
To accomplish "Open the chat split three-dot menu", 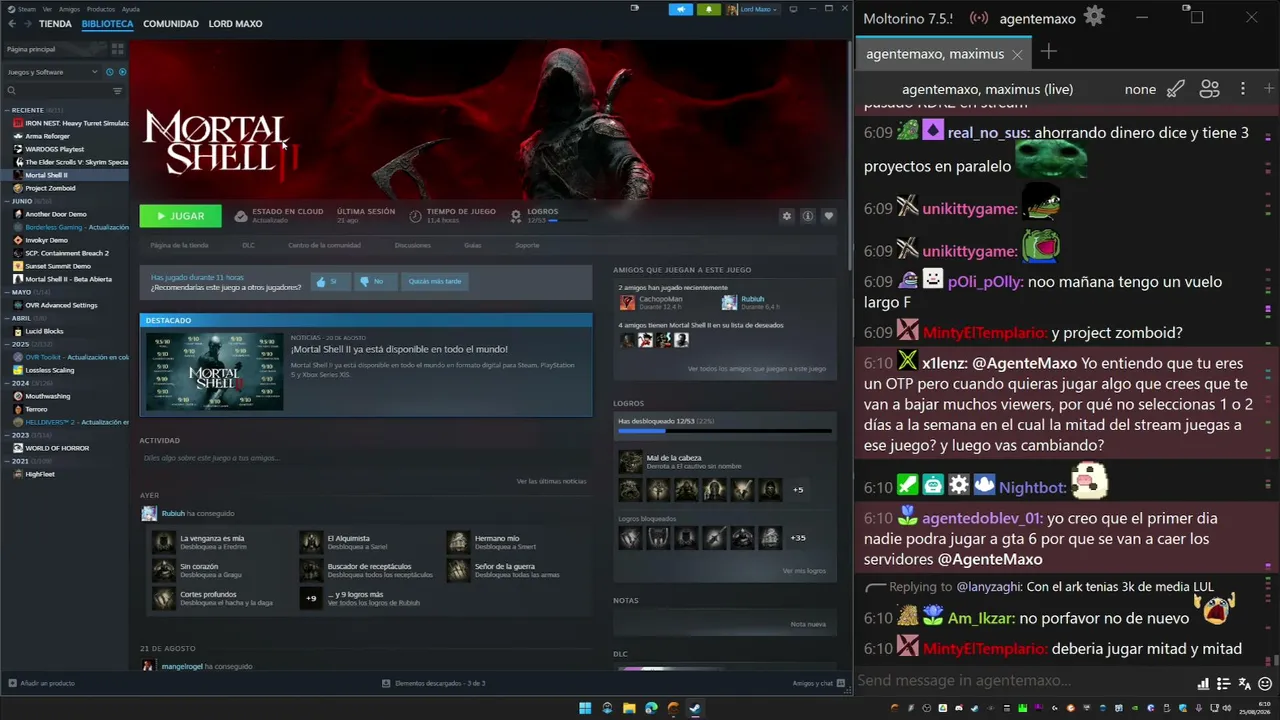I will (x=1243, y=88).
